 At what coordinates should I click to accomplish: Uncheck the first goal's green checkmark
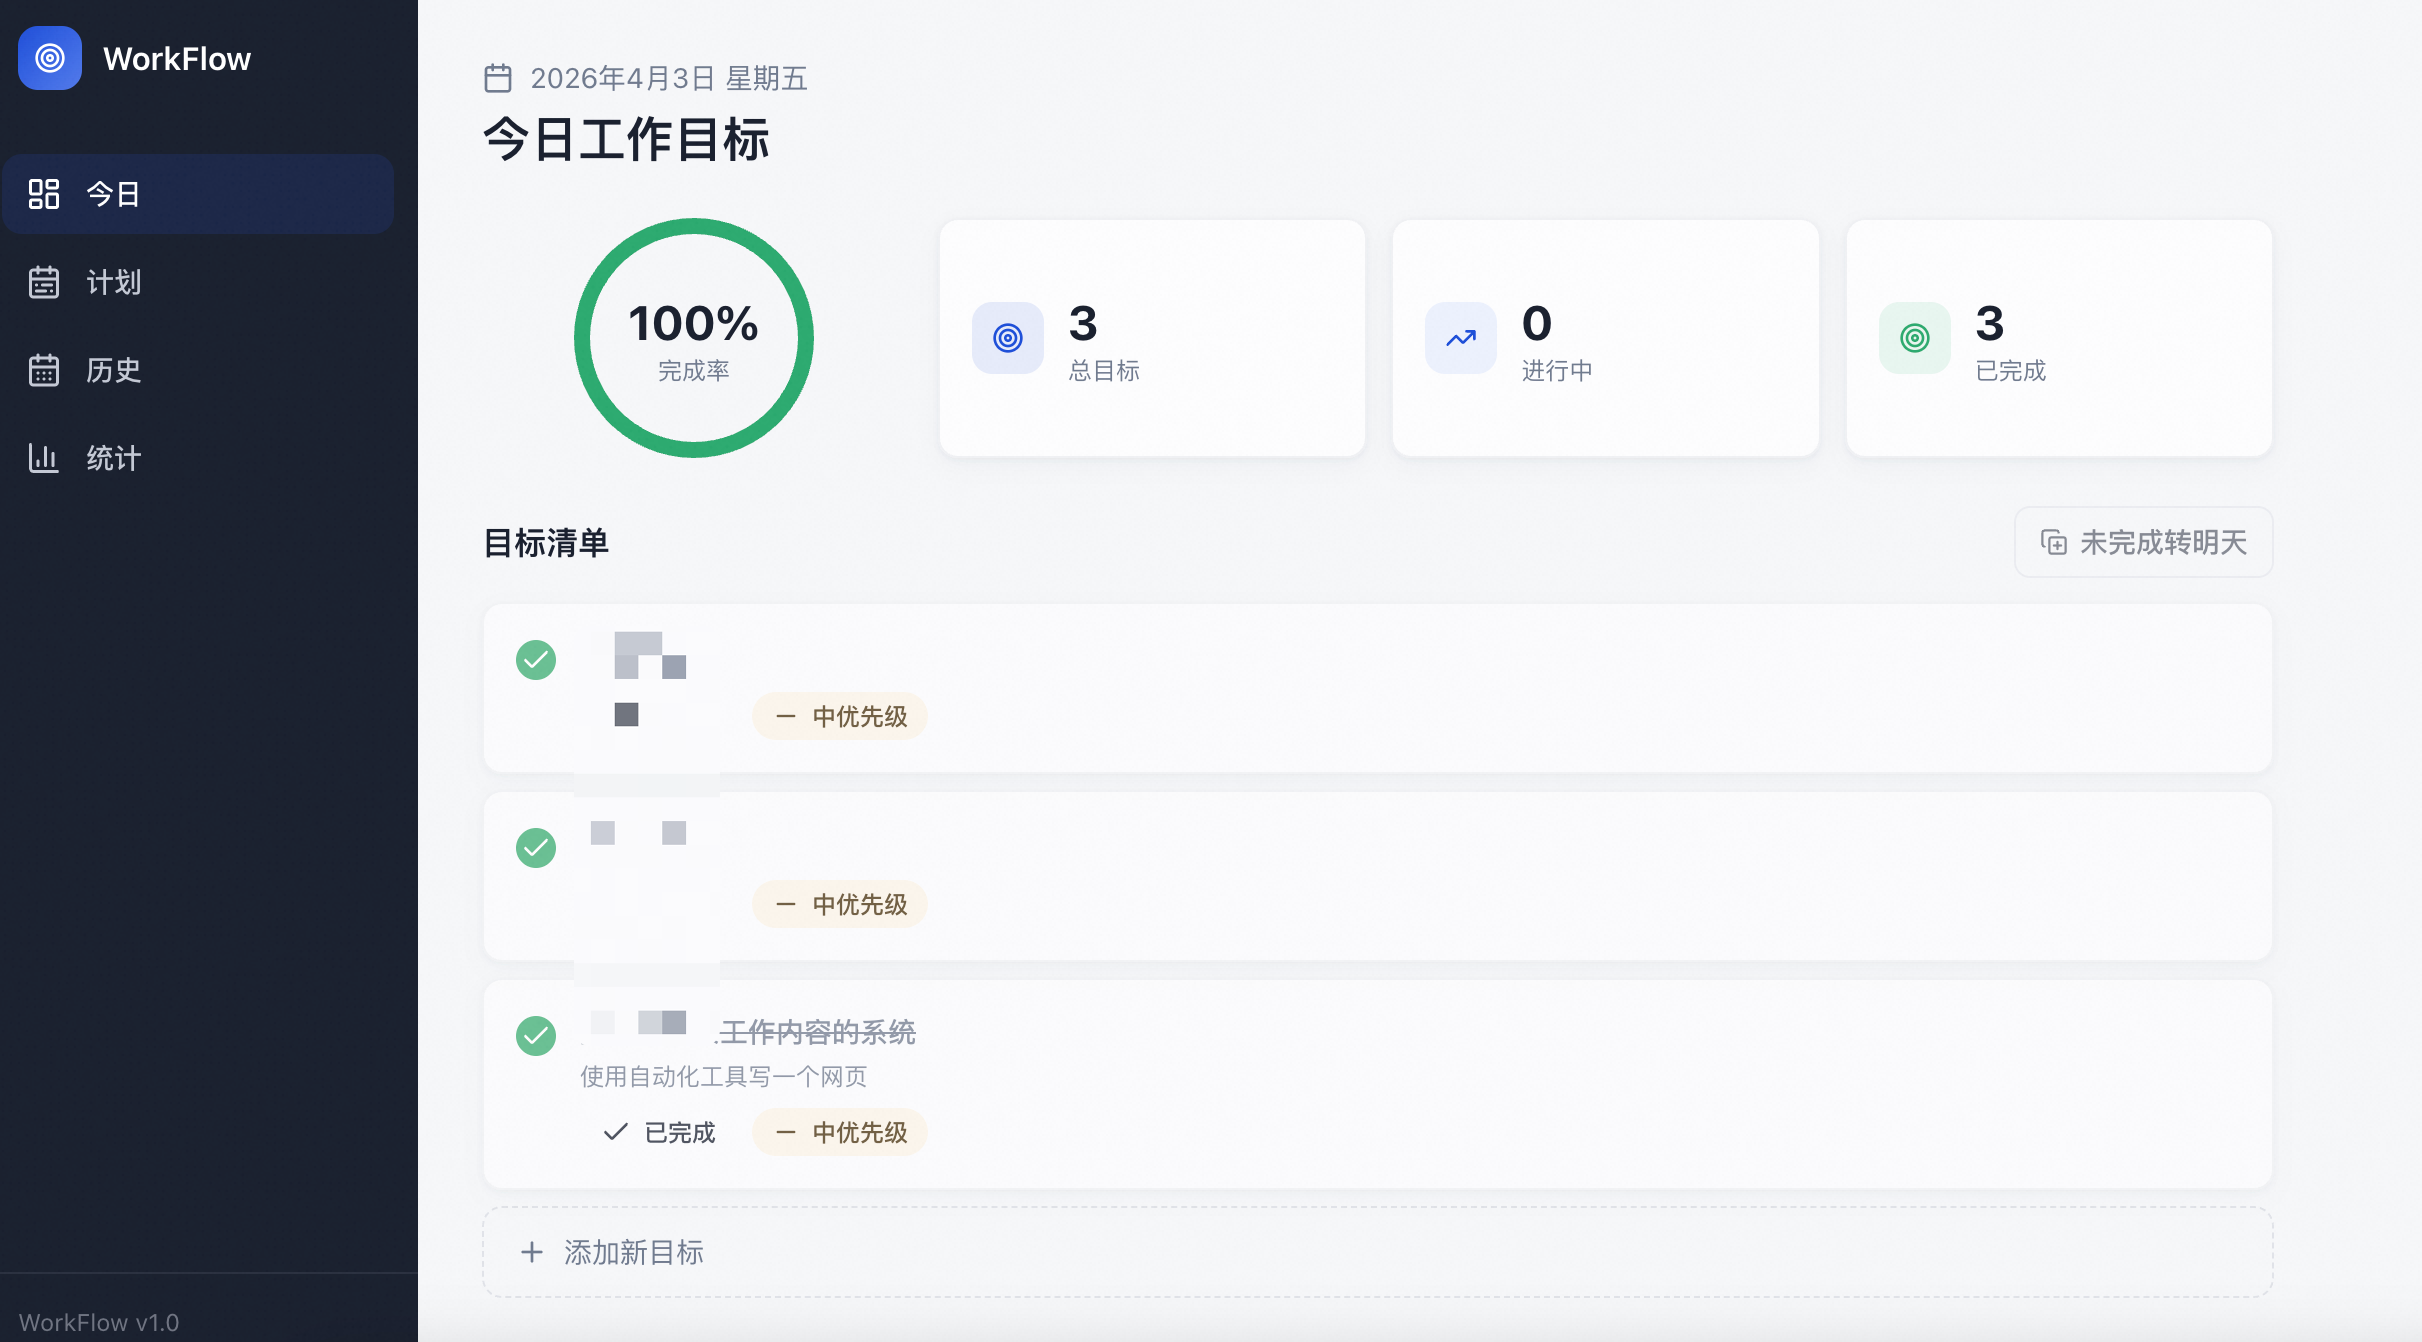click(536, 660)
